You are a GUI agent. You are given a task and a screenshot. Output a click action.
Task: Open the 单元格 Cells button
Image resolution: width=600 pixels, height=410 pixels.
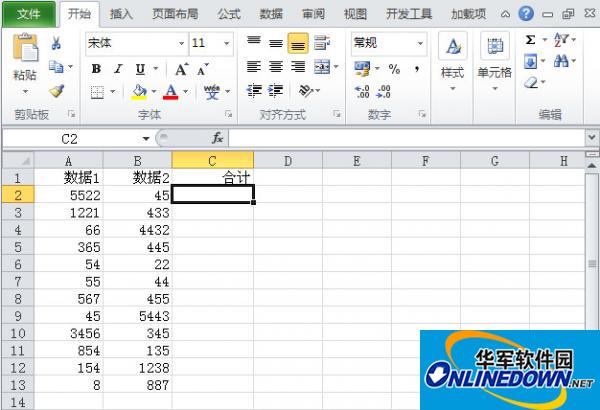pos(494,63)
